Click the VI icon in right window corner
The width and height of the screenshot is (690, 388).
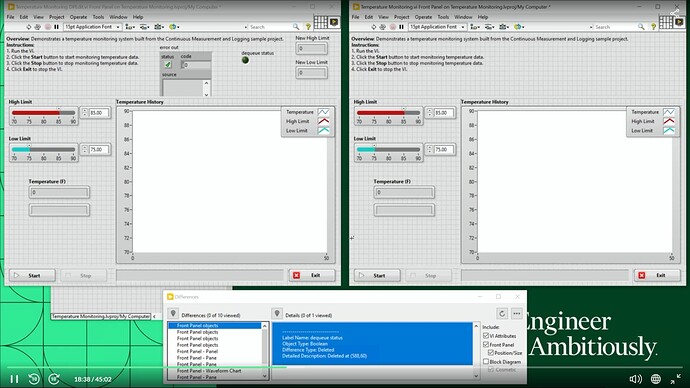point(679,22)
